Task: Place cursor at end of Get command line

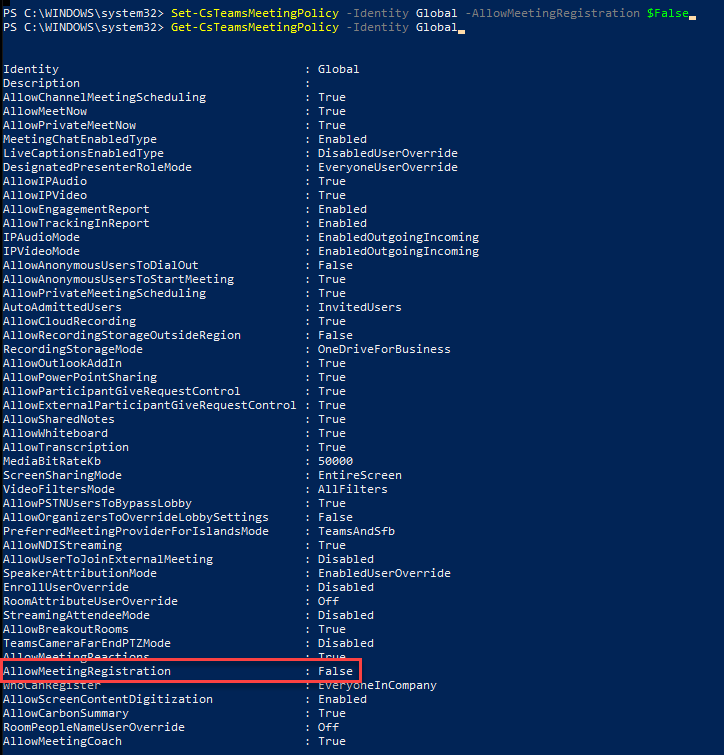Action: coord(461,28)
